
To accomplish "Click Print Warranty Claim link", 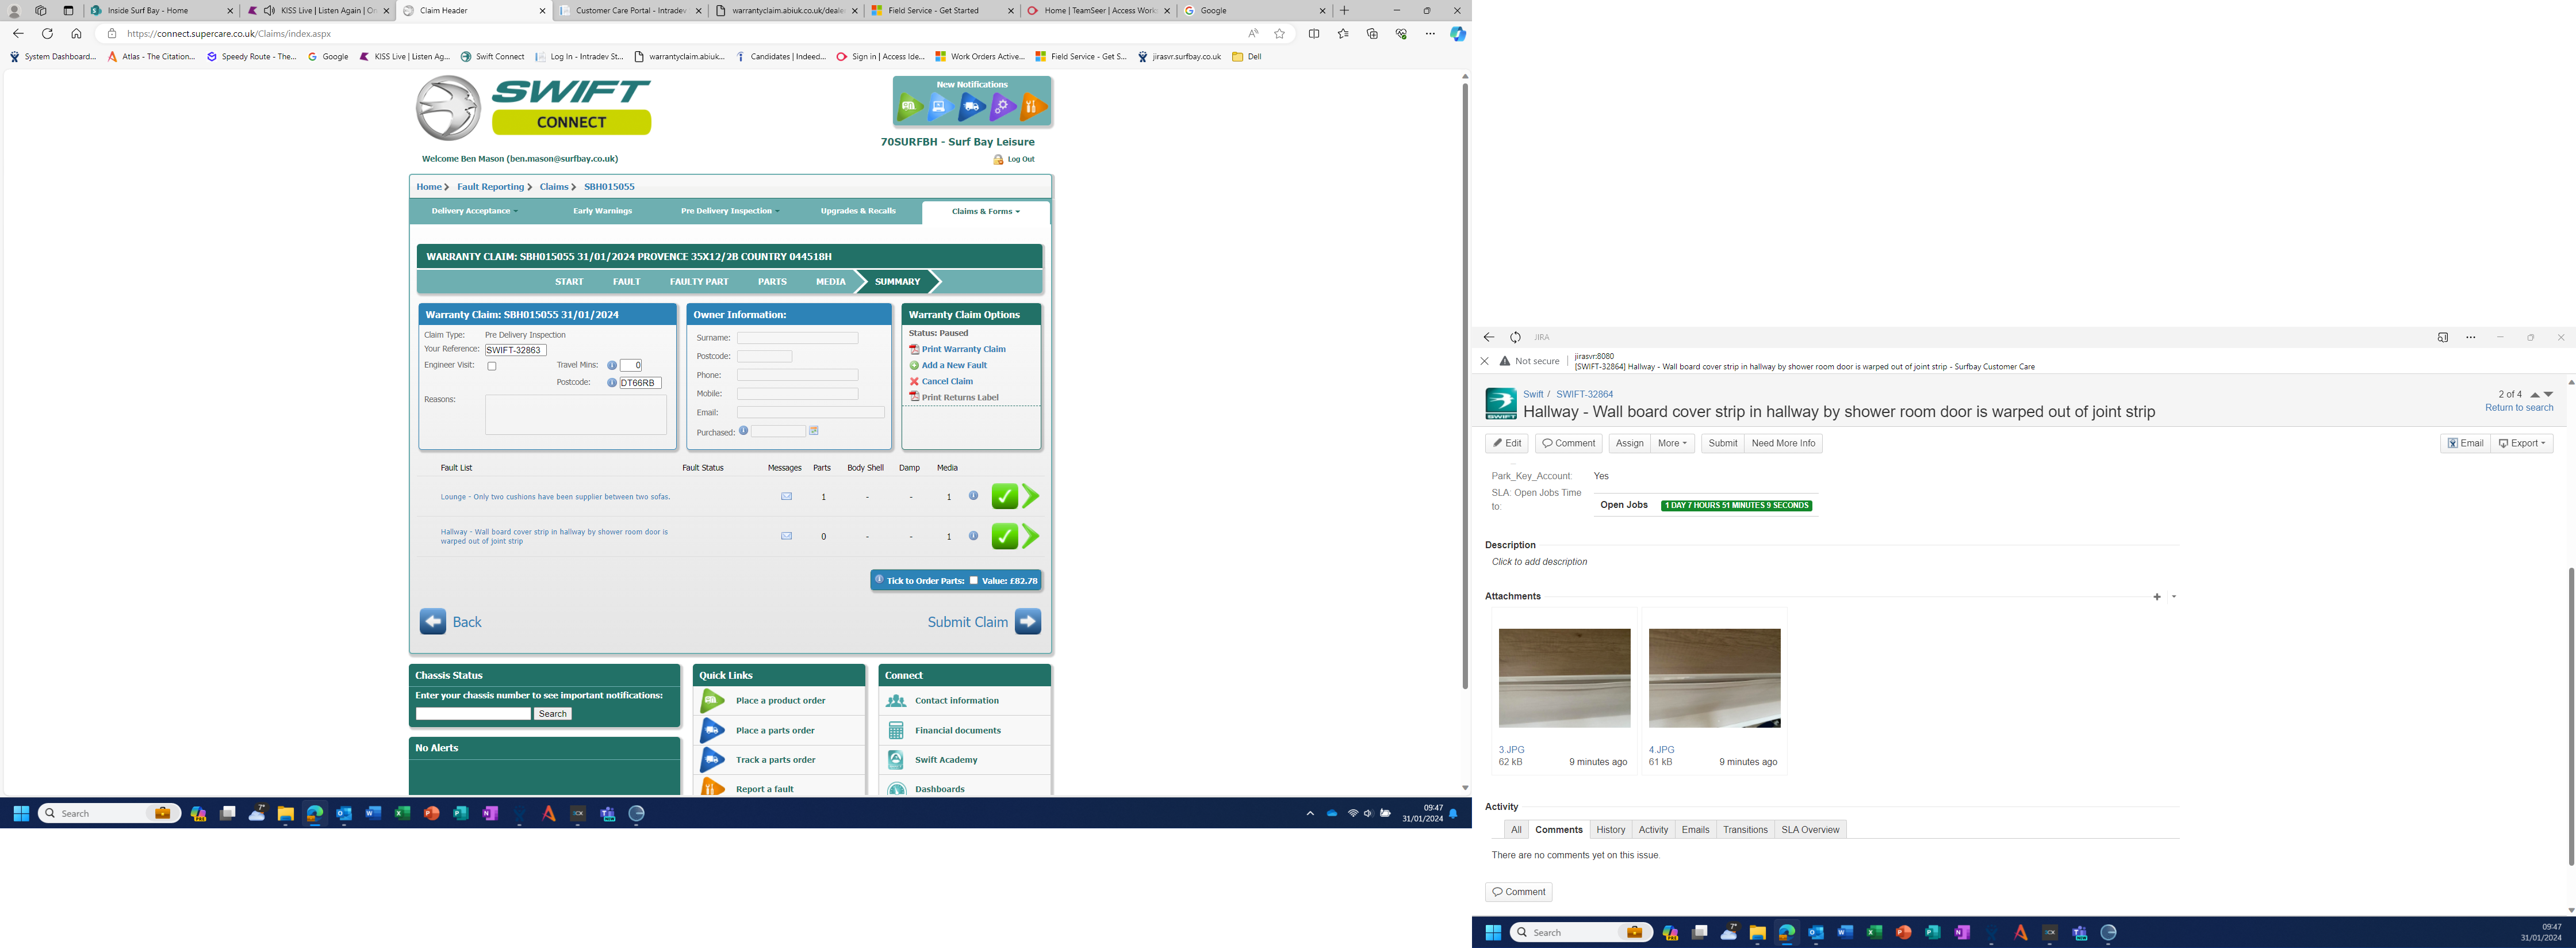I will tap(962, 349).
